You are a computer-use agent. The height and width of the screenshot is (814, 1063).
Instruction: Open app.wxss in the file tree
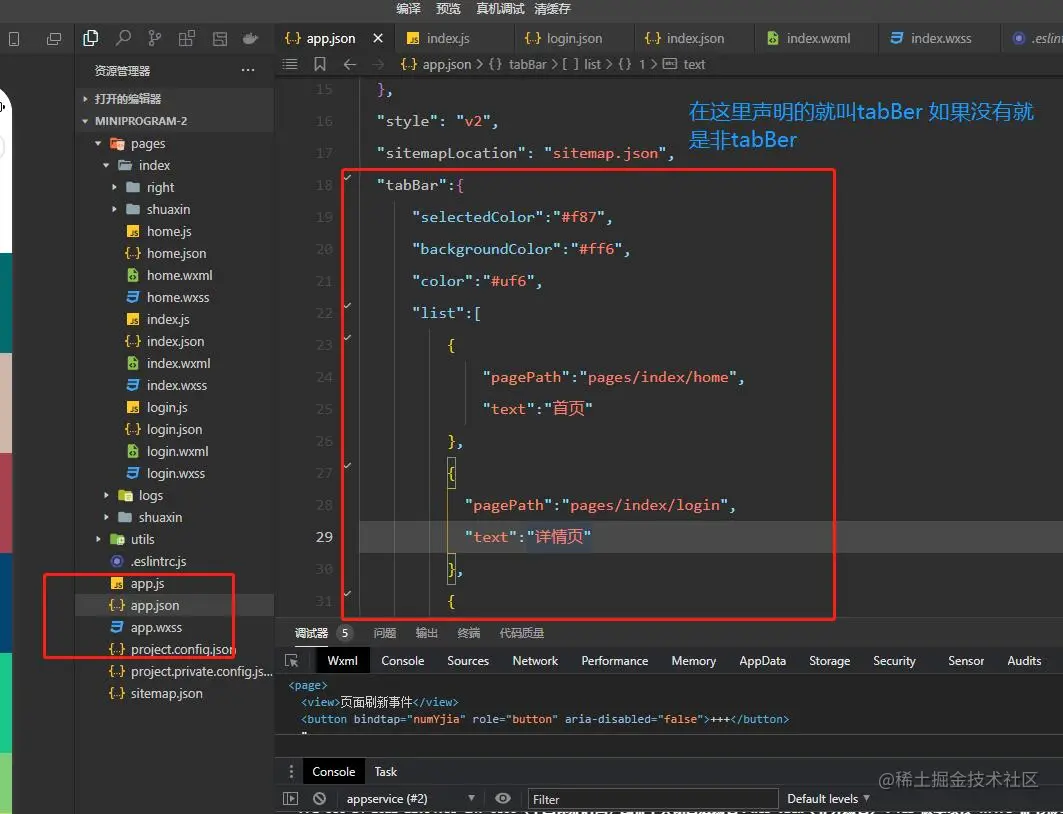(156, 627)
